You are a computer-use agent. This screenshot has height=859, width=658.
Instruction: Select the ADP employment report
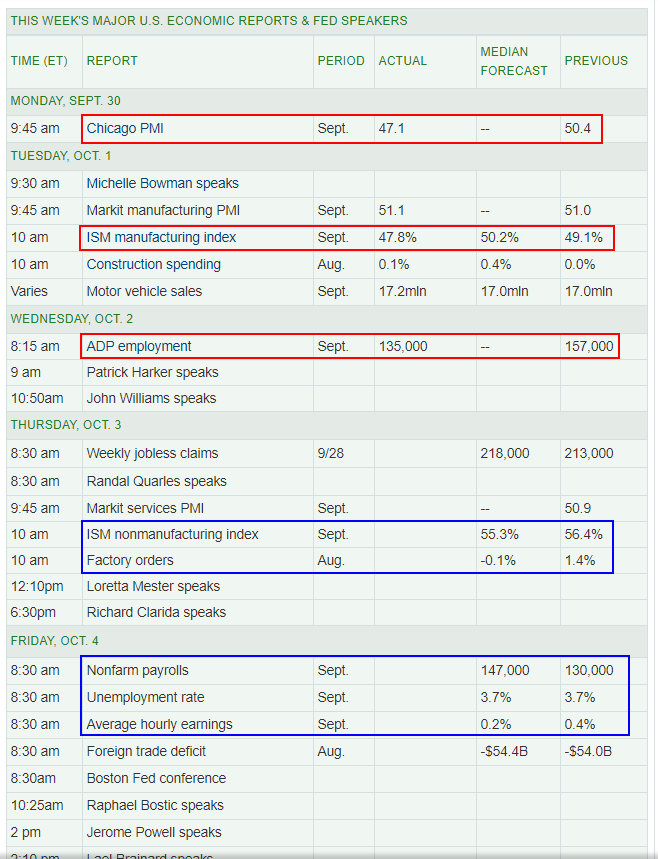(139, 346)
